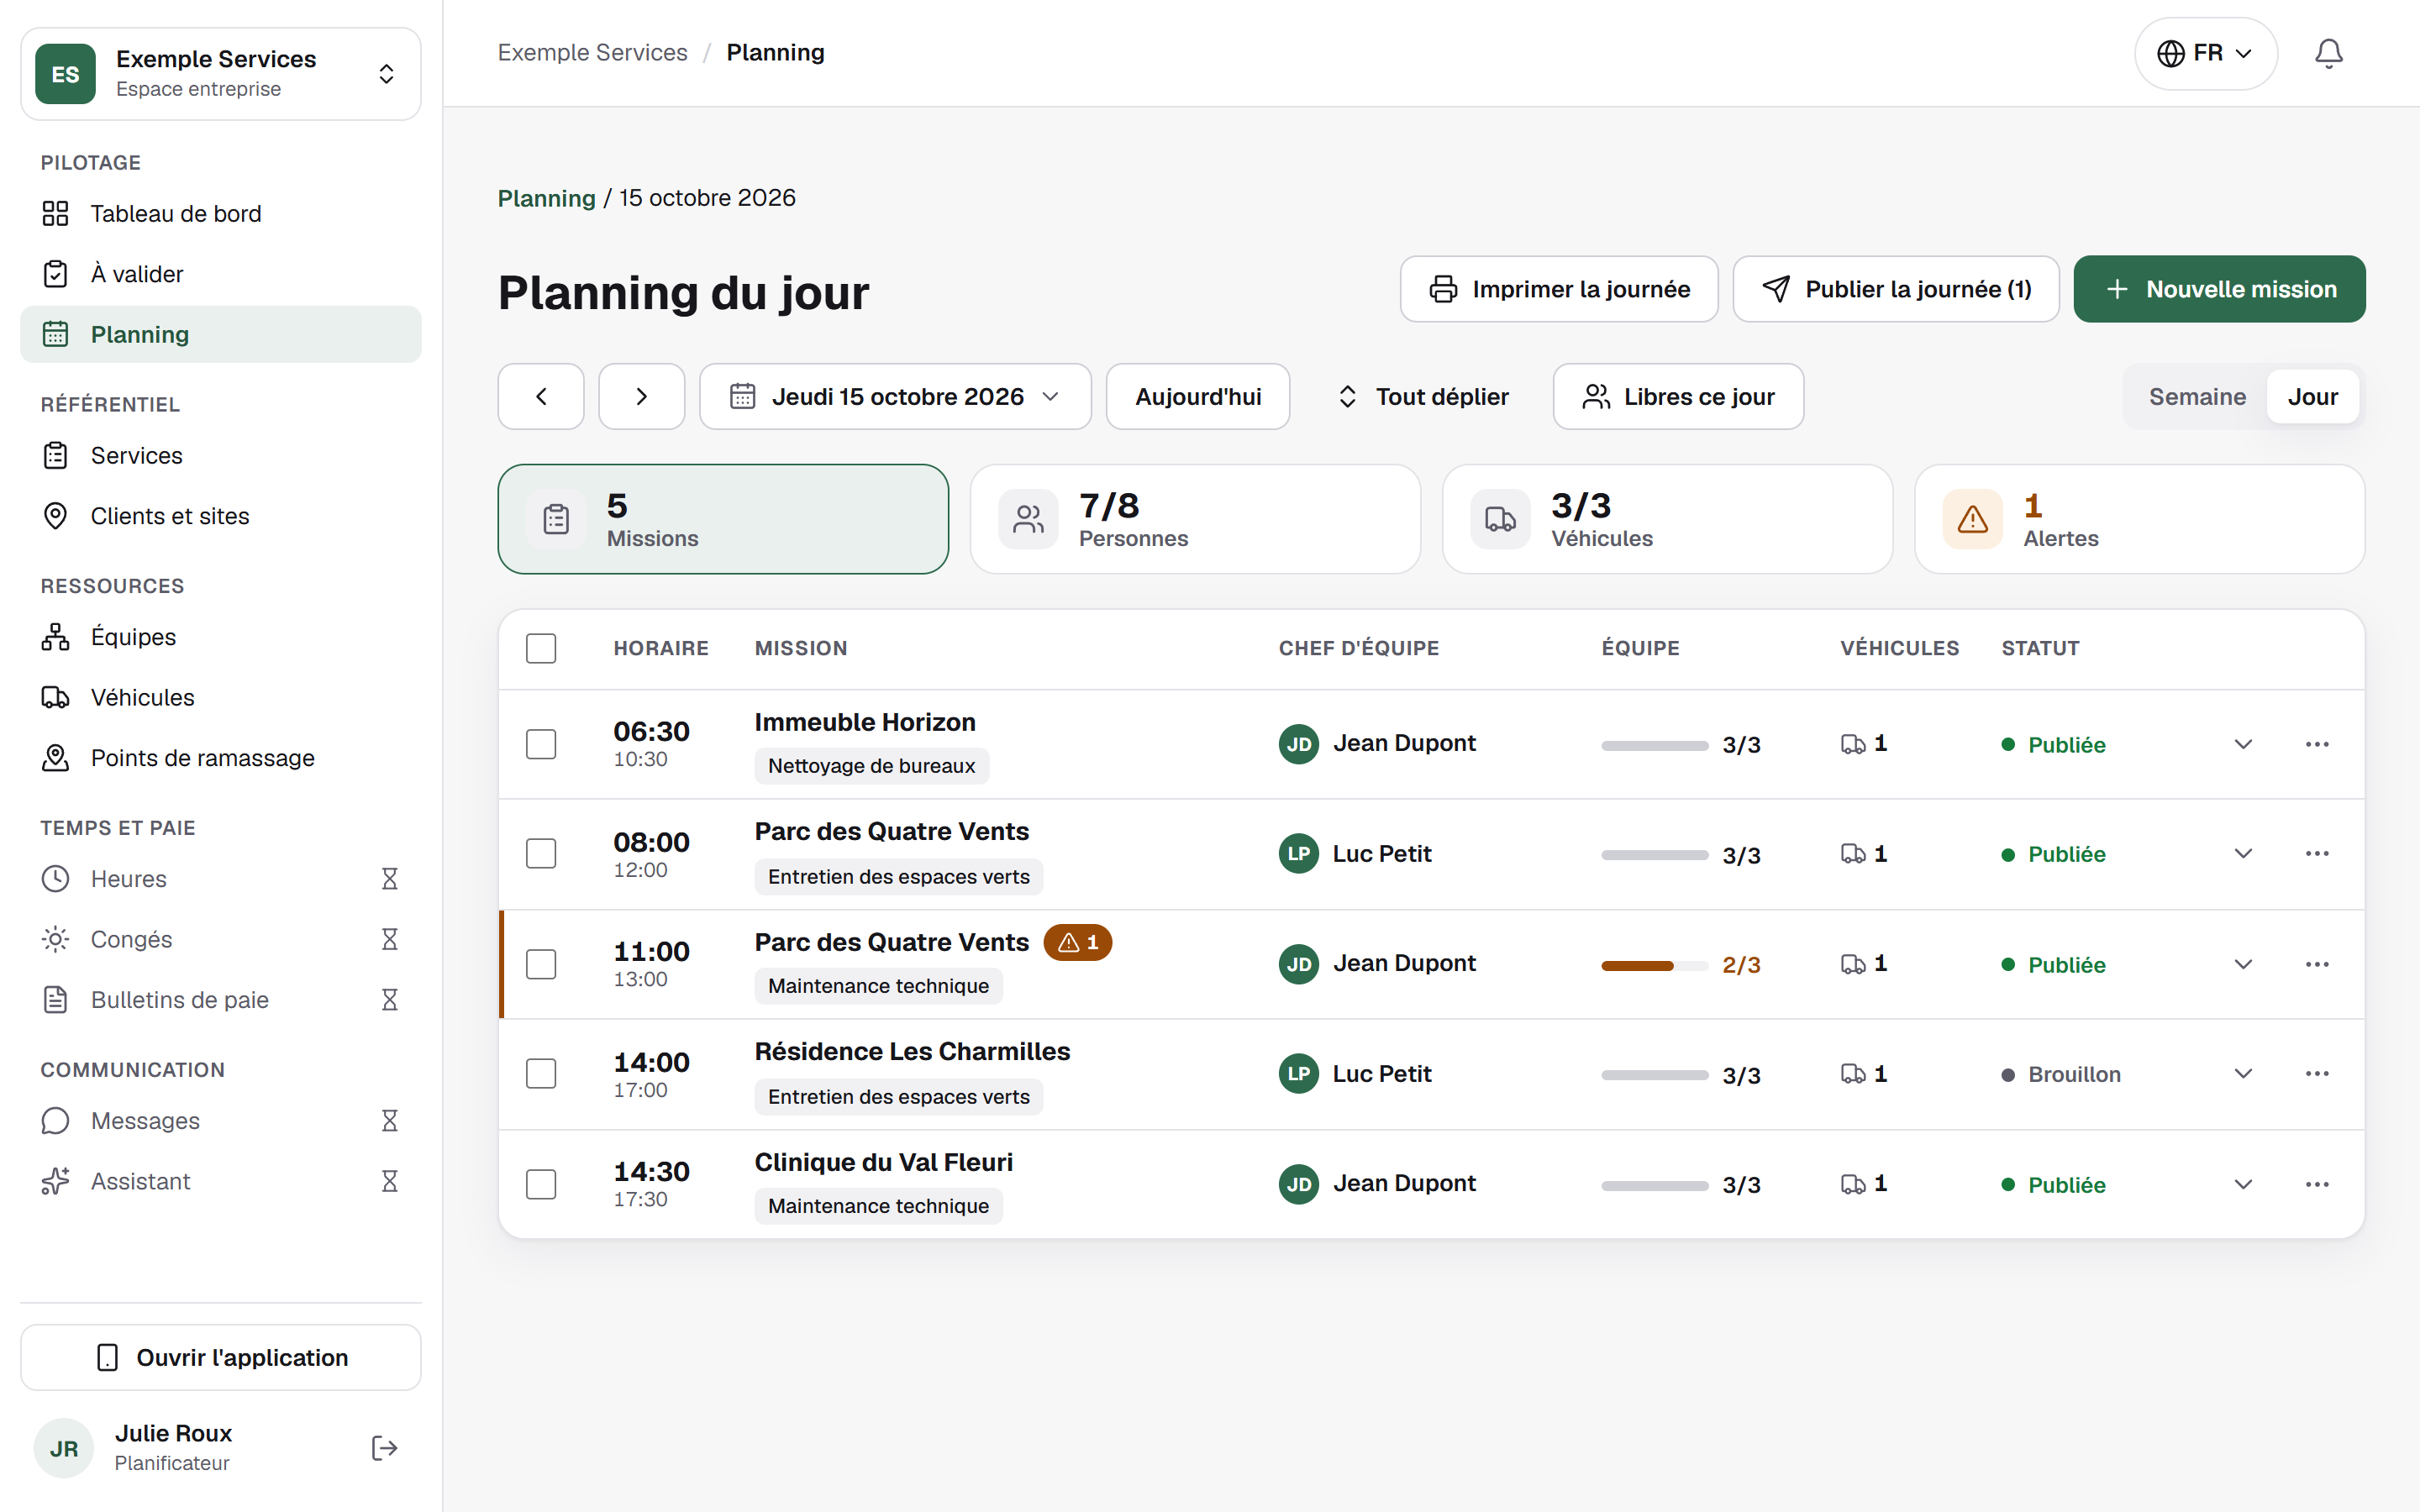Check the Résidence Les Charmilles checkbox

pos(541,1074)
